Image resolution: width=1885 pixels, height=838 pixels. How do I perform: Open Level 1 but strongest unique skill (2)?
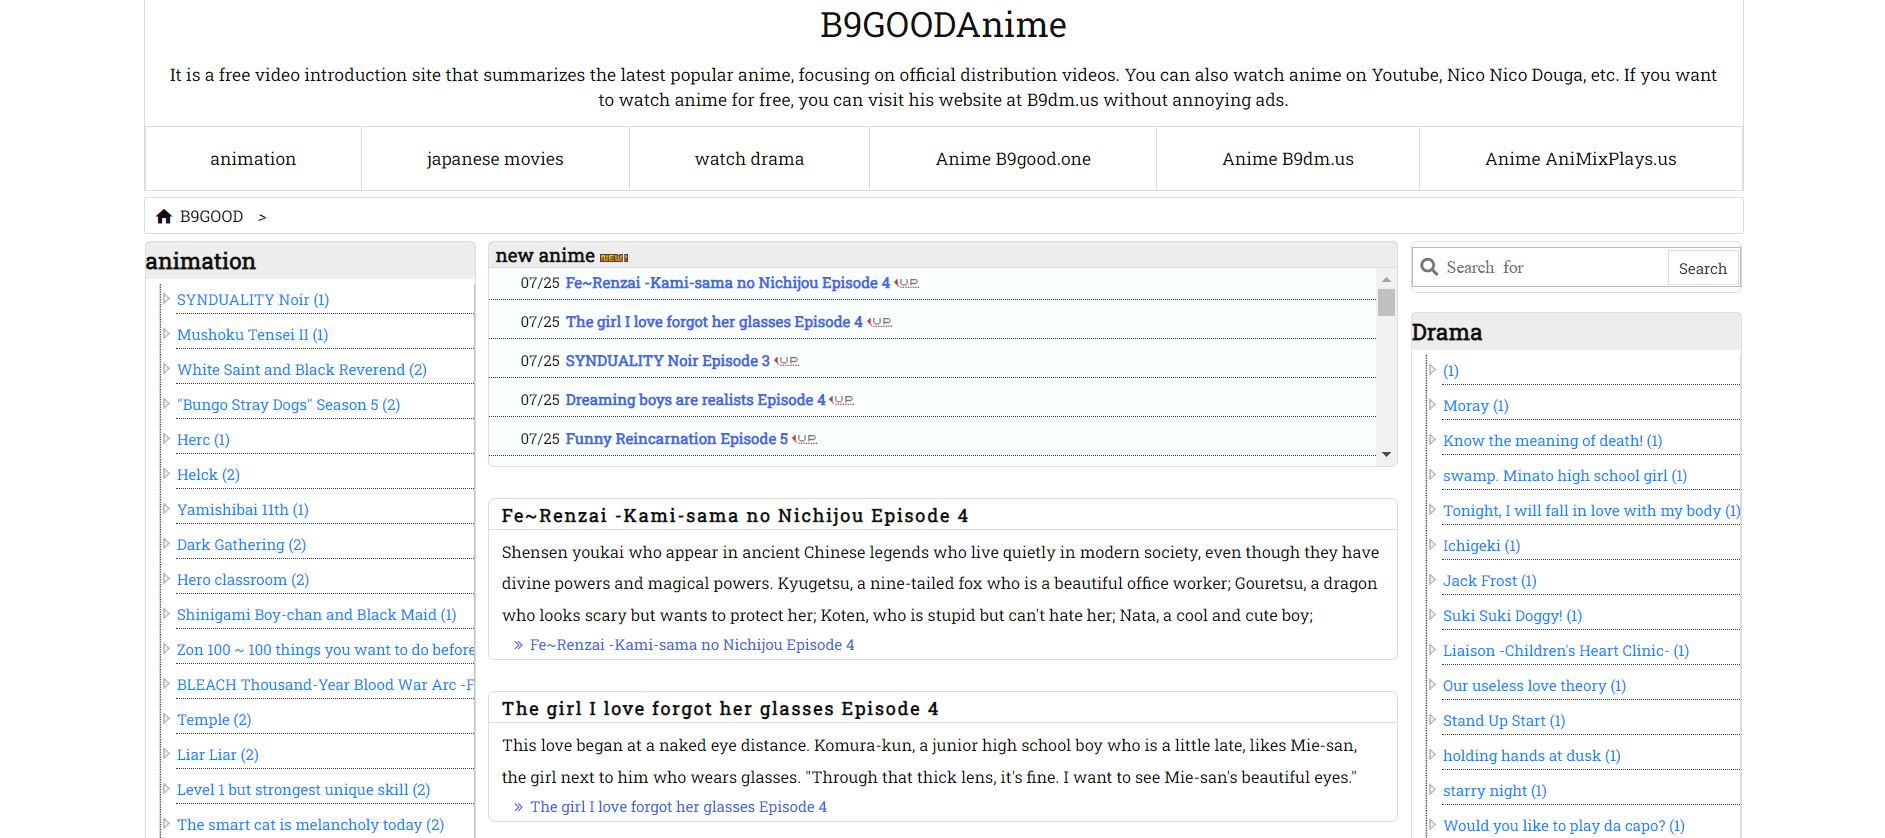coord(303,789)
